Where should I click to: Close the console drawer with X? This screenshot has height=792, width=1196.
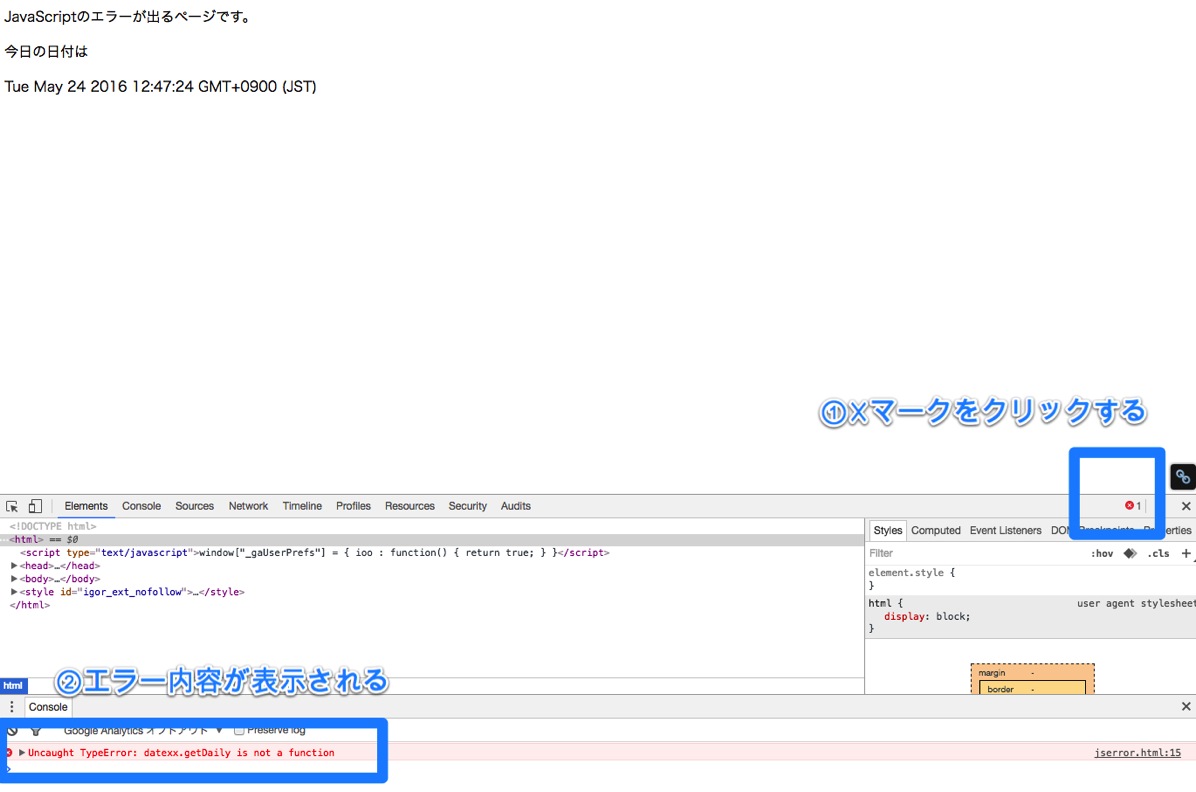[1185, 707]
